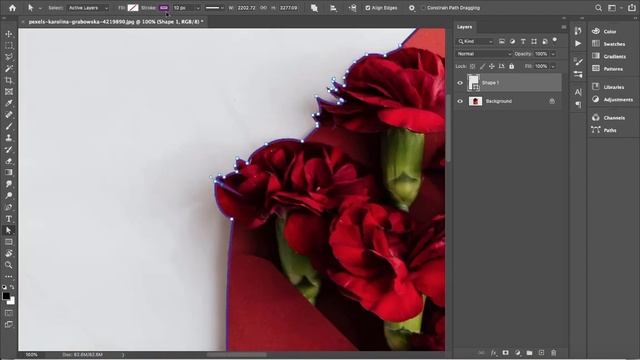Open the Color panel

coord(606,31)
